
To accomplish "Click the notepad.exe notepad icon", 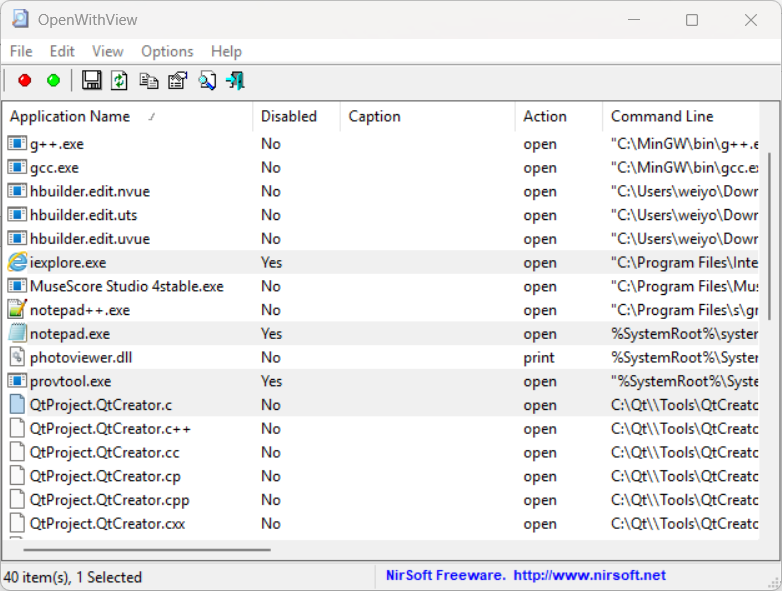I will 17,333.
